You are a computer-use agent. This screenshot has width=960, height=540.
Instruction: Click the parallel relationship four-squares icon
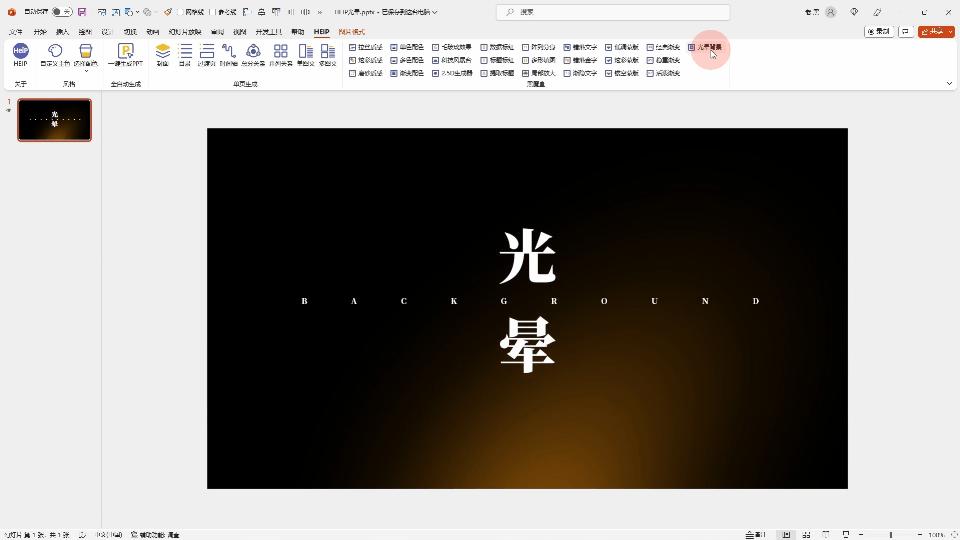click(280, 51)
